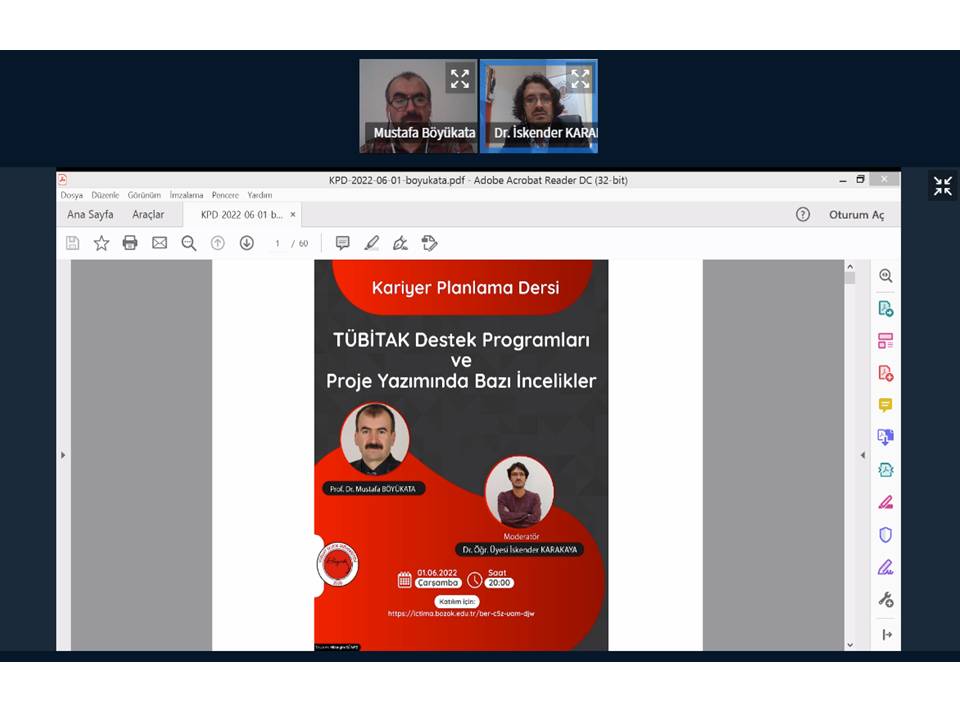
Task: Click the Oturum Aç sign-in button
Action: click(x=856, y=214)
